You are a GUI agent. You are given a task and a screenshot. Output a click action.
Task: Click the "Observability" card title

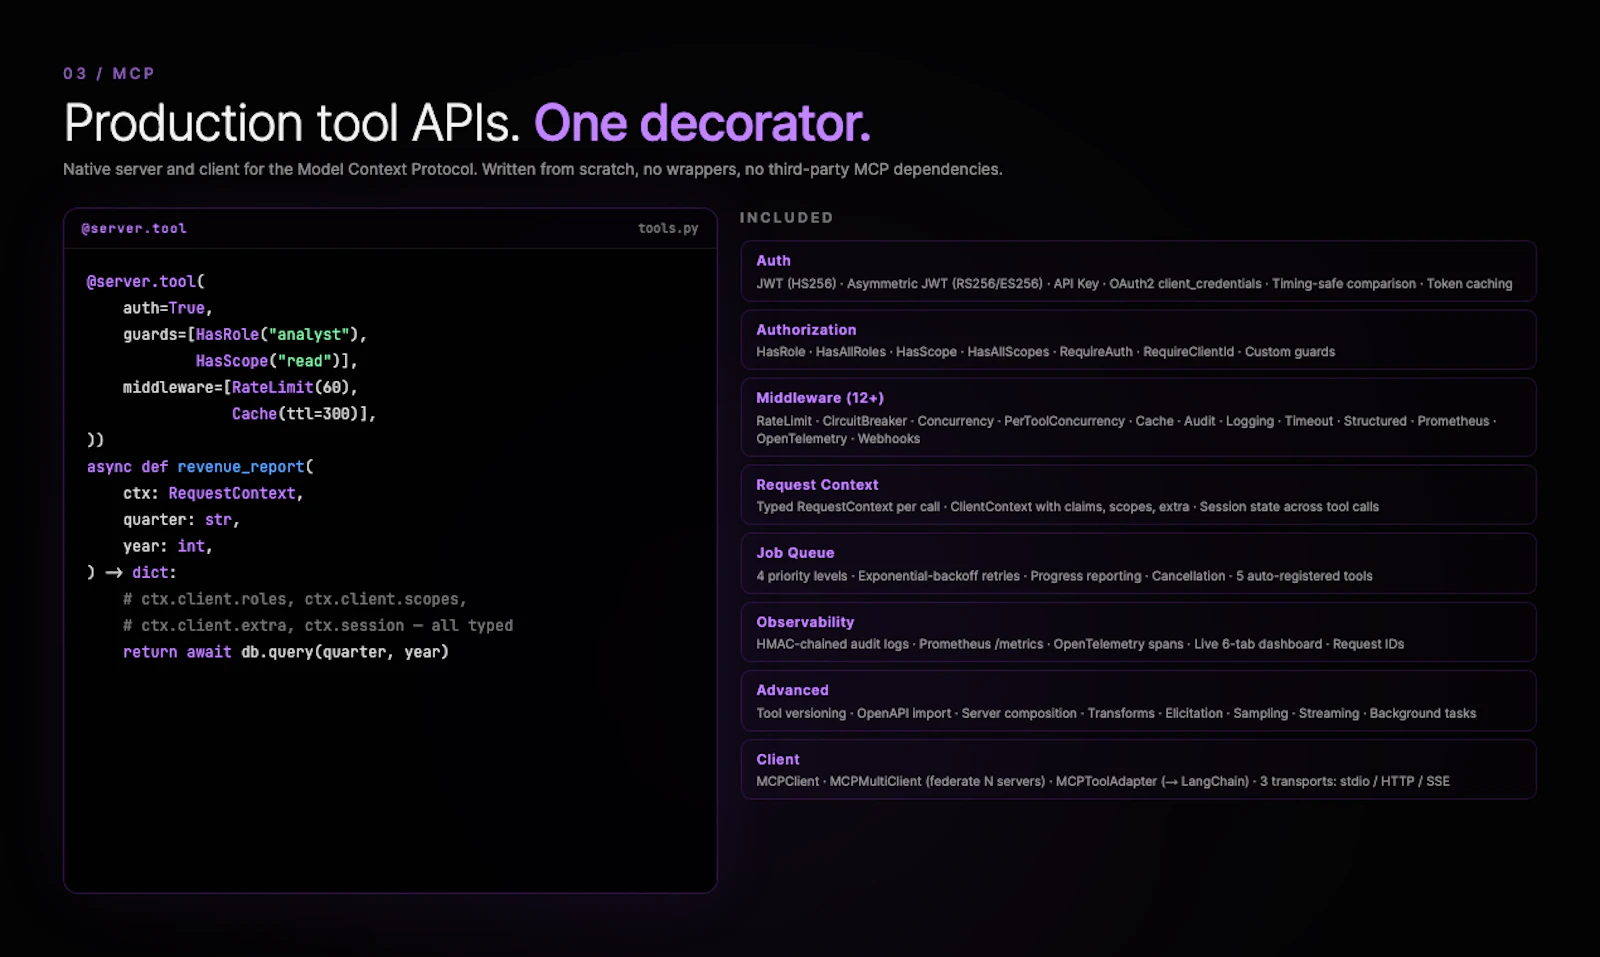pos(805,622)
